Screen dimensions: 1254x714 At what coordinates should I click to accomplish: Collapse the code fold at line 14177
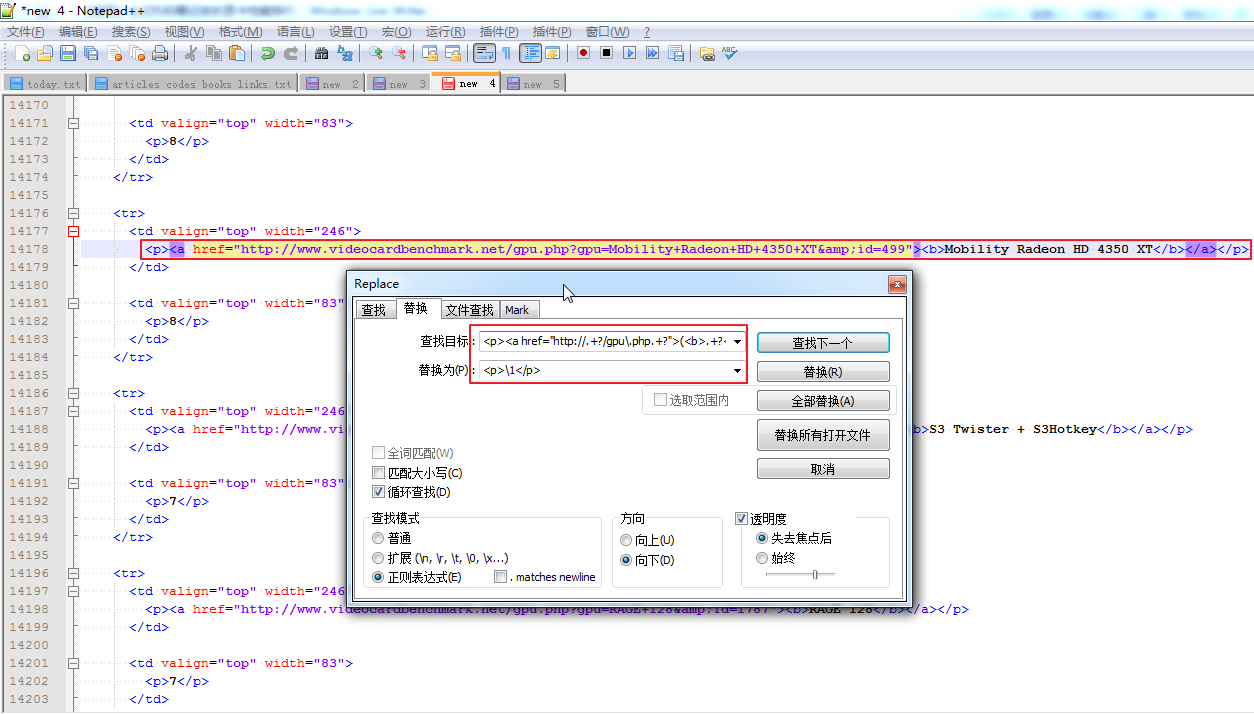(72, 231)
